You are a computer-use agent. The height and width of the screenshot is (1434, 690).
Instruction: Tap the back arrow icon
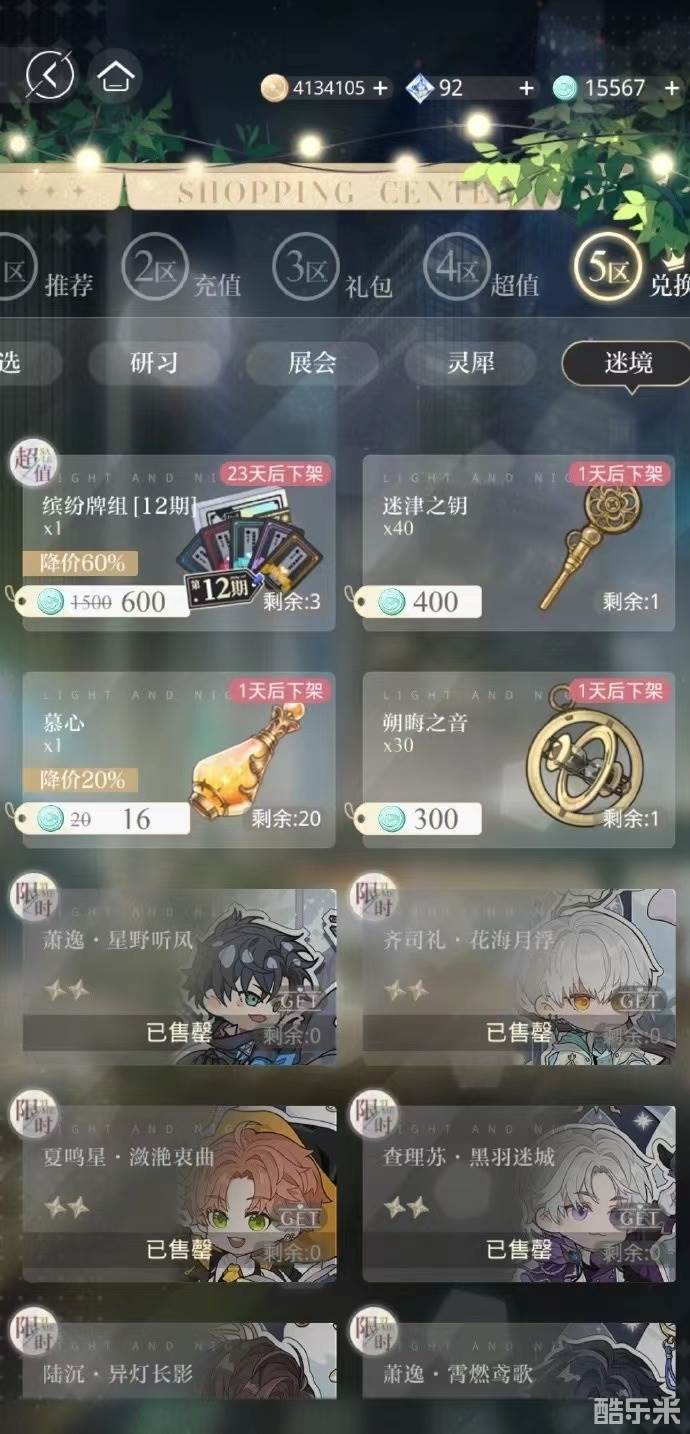[50, 75]
